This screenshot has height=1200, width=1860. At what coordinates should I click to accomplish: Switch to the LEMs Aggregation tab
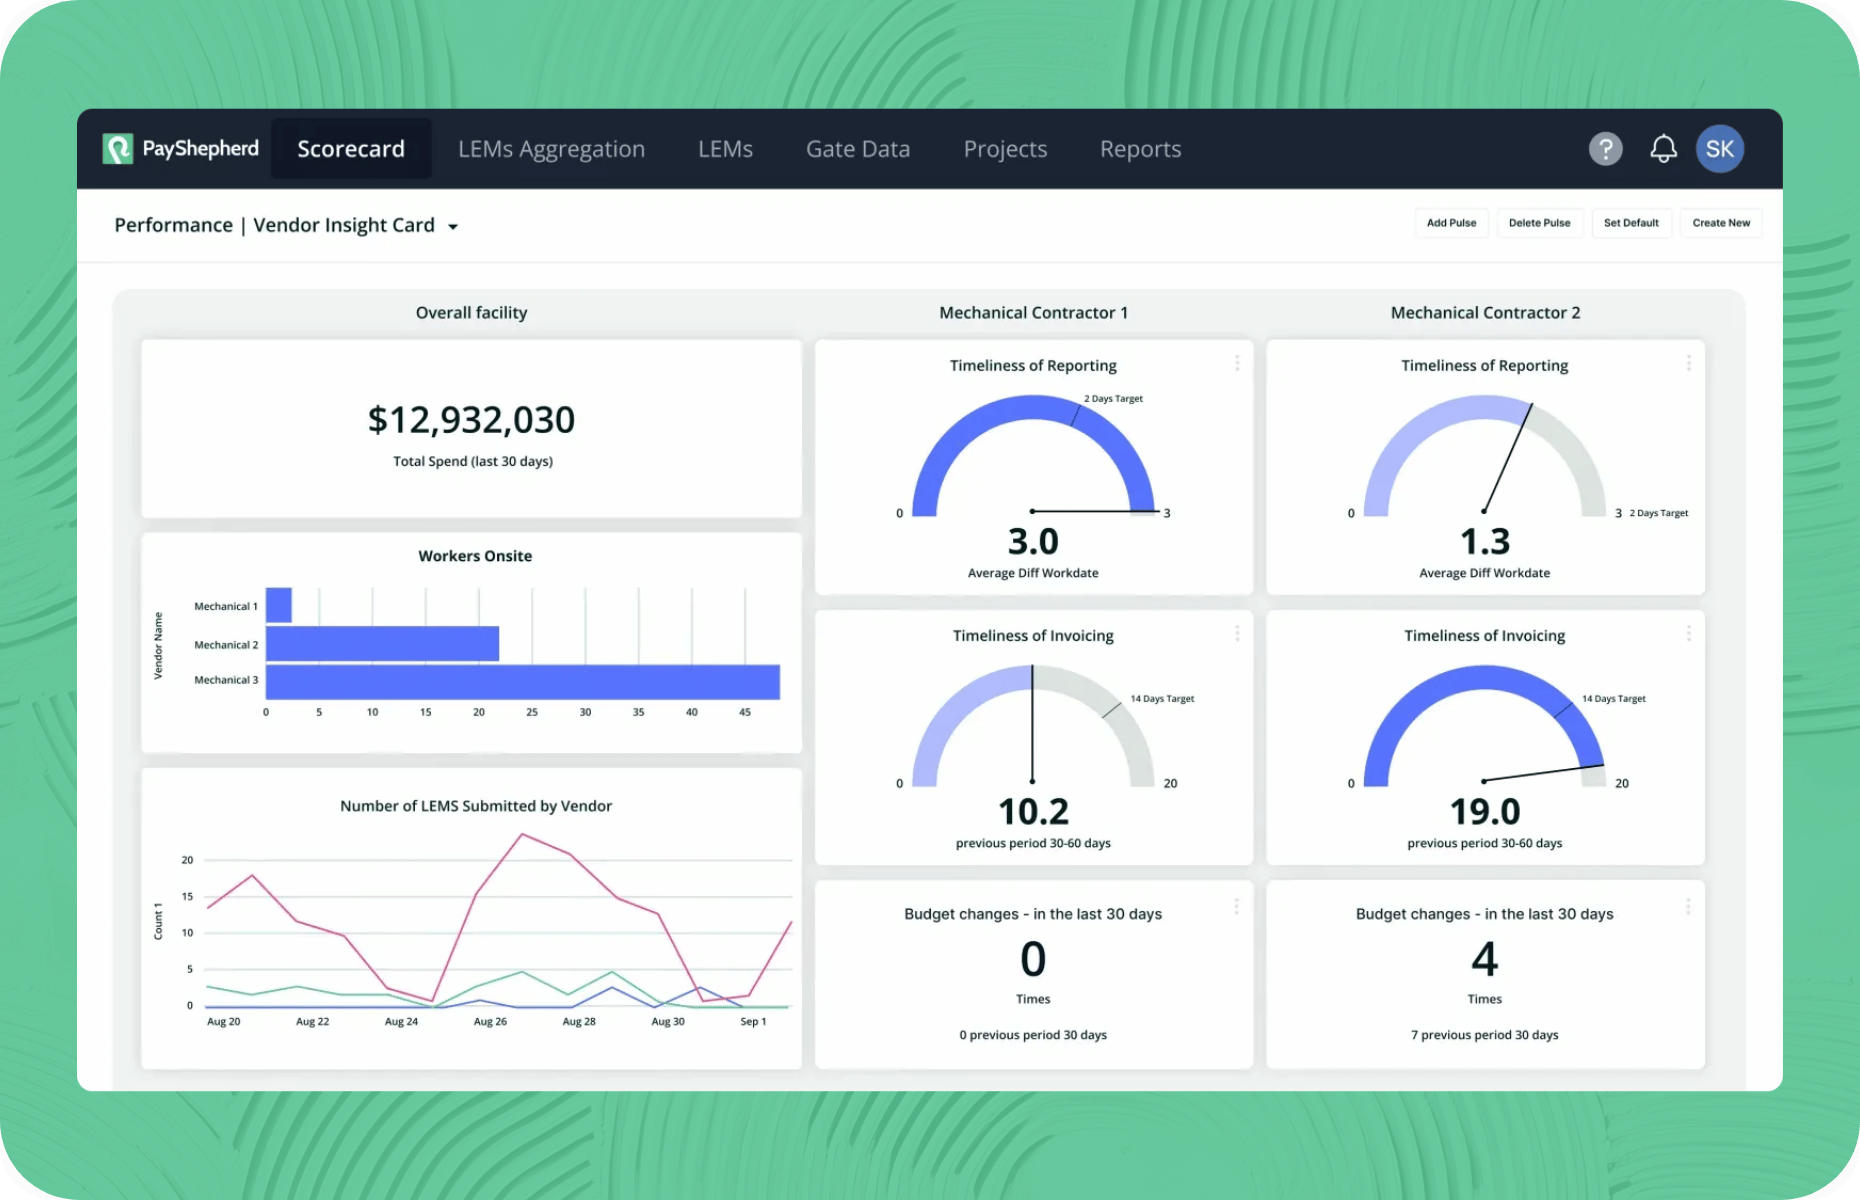click(x=551, y=149)
